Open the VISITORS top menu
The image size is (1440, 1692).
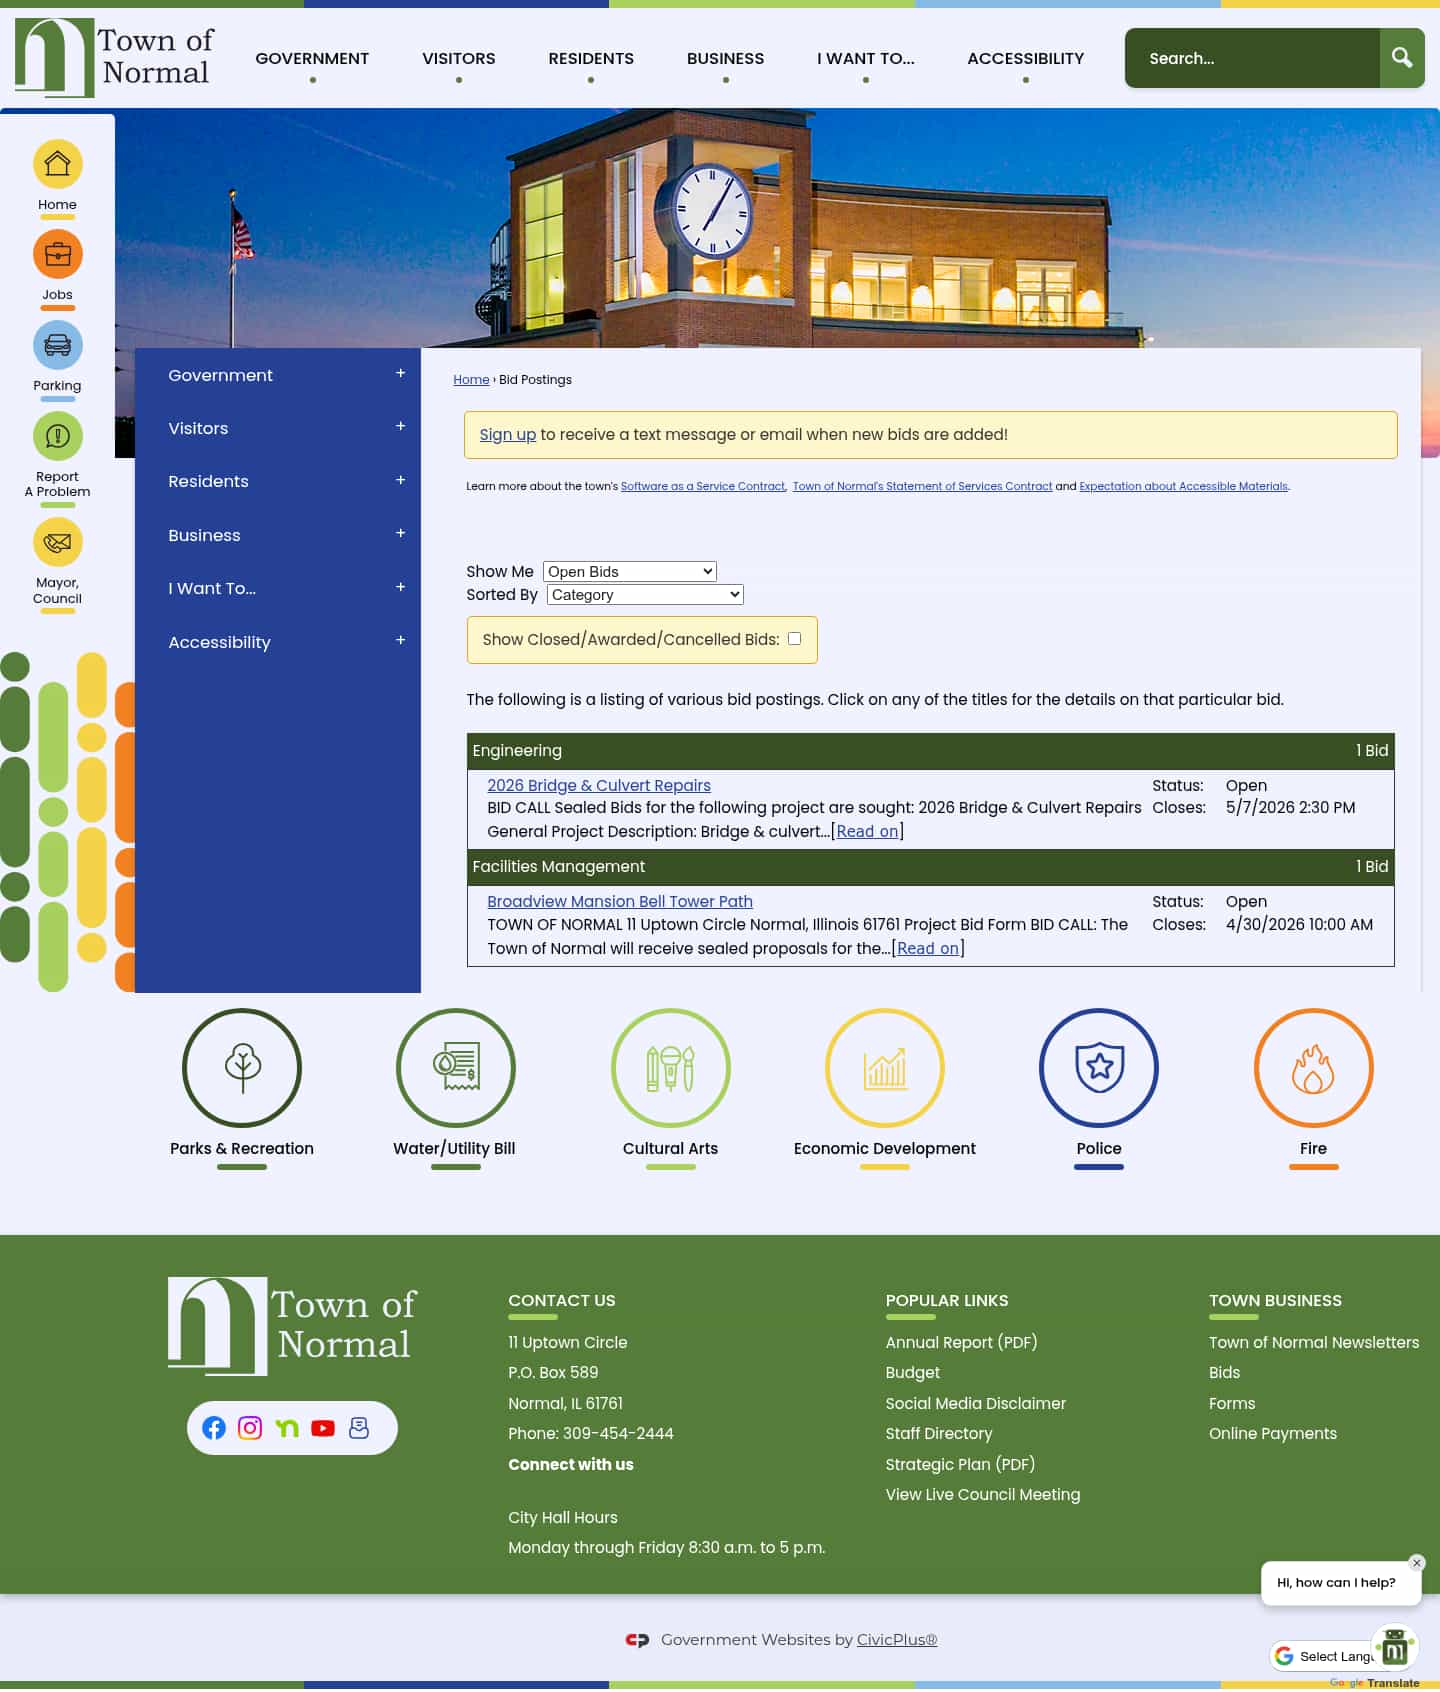point(459,58)
